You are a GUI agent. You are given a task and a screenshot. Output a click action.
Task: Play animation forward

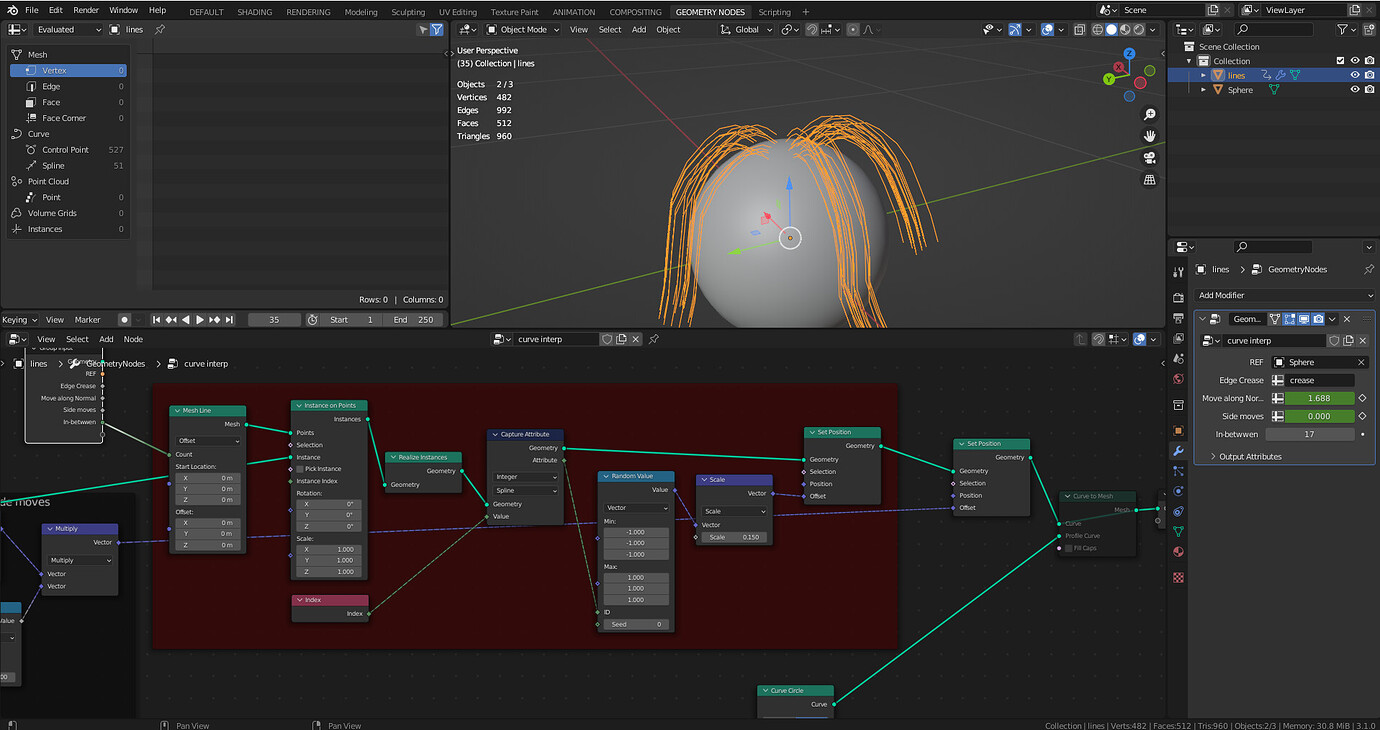tap(200, 320)
